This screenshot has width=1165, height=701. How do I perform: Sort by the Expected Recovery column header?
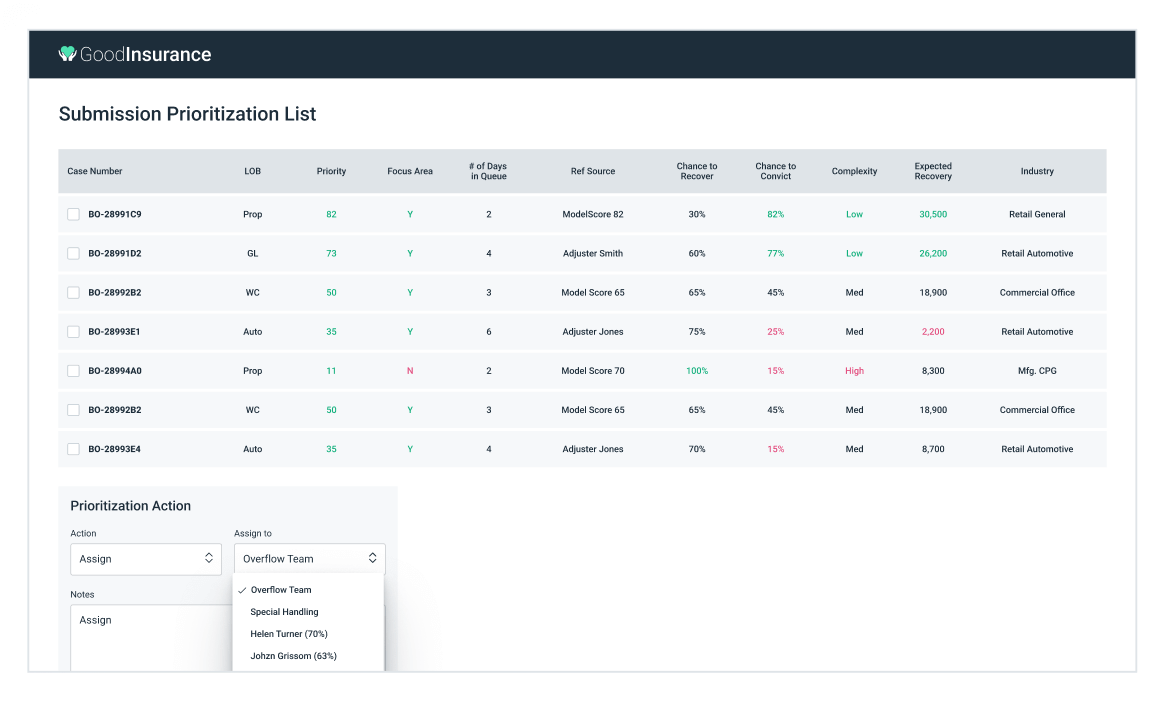(932, 171)
